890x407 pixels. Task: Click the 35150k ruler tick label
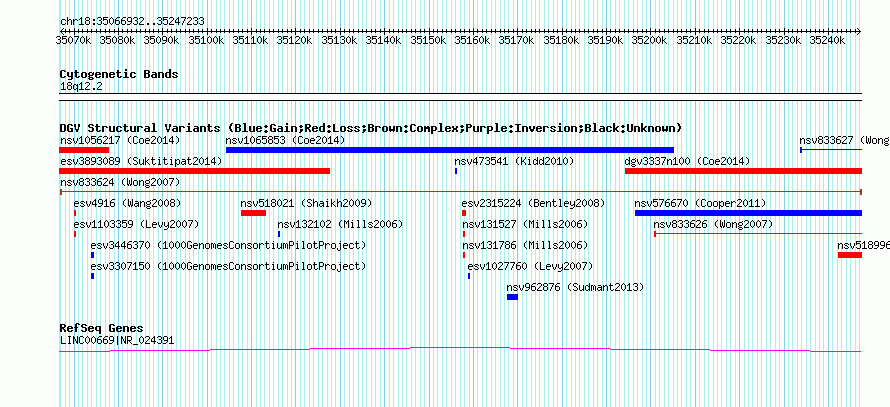(x=428, y=40)
